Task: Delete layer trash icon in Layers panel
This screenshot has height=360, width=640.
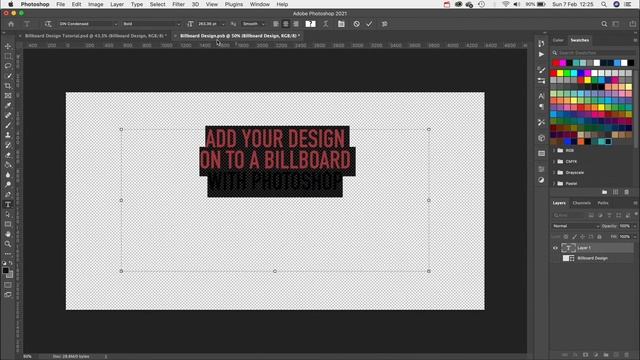Action: pyautogui.click(x=627, y=355)
